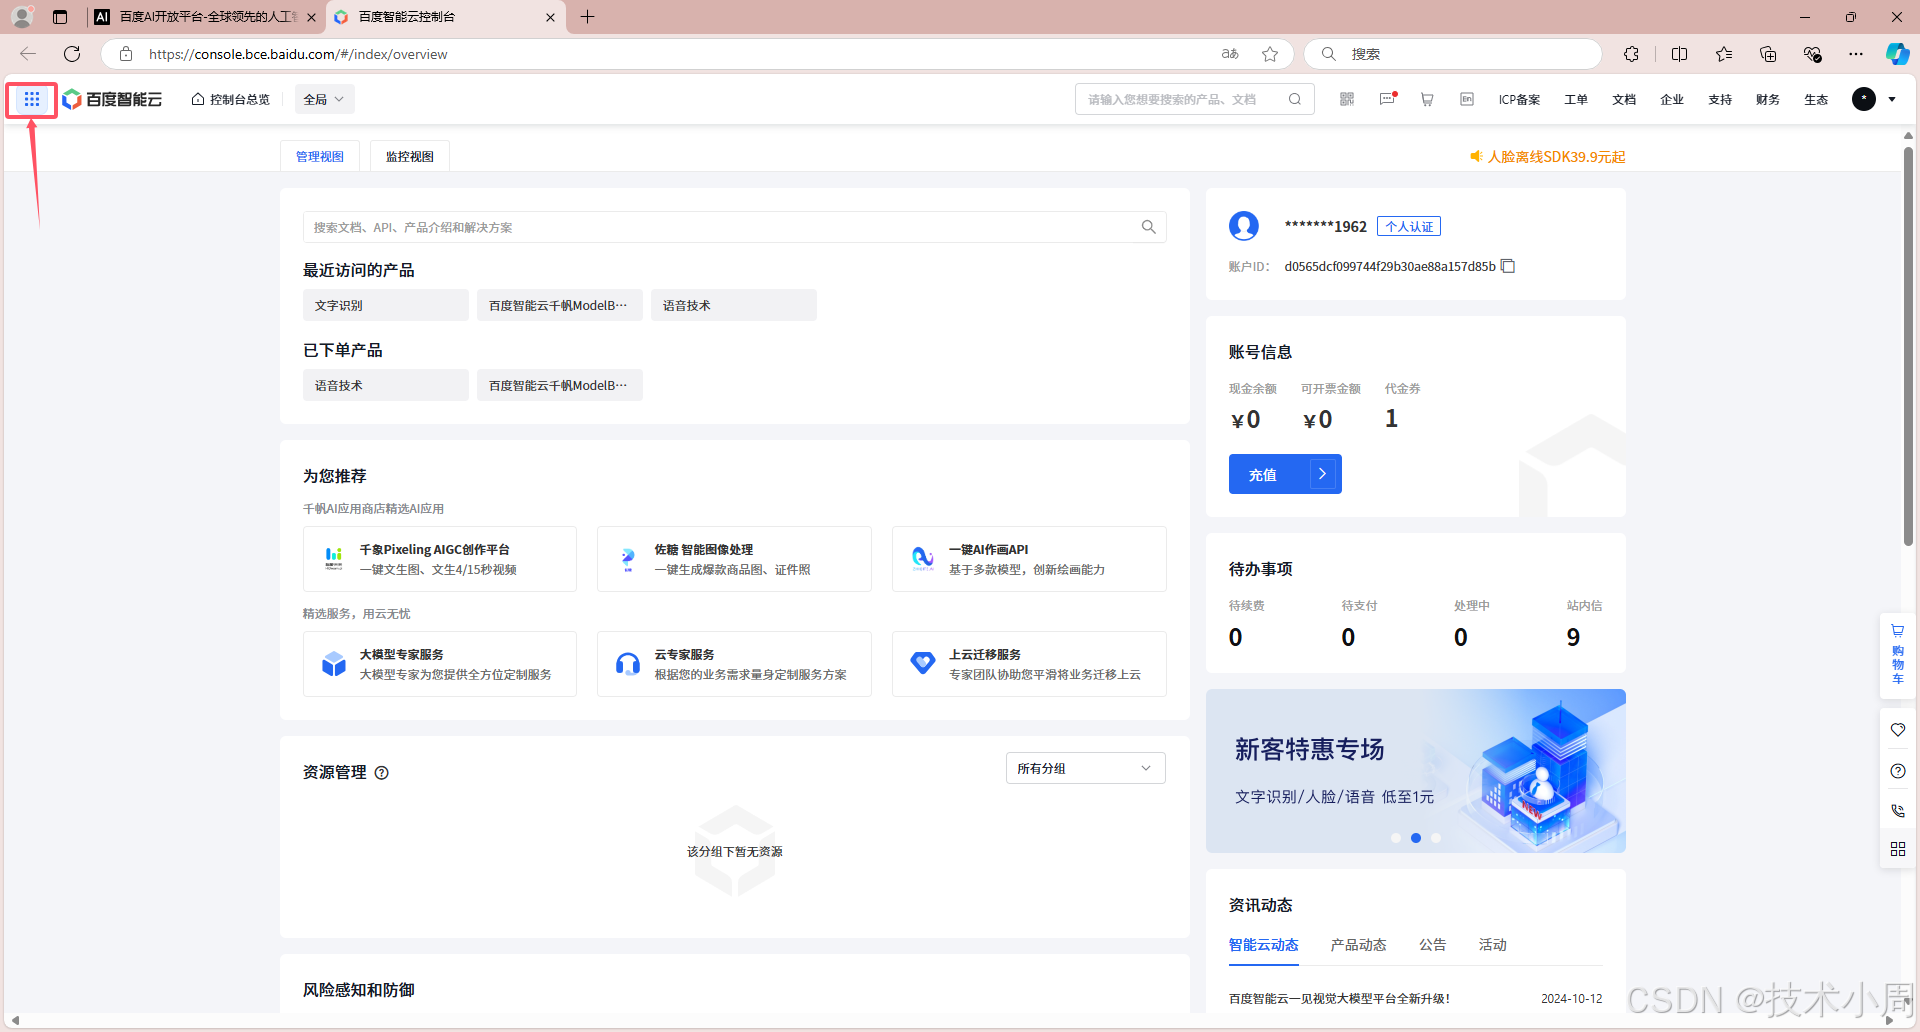Open ordered product 语音技术
Screen dimensions: 1920x1032
(386, 385)
